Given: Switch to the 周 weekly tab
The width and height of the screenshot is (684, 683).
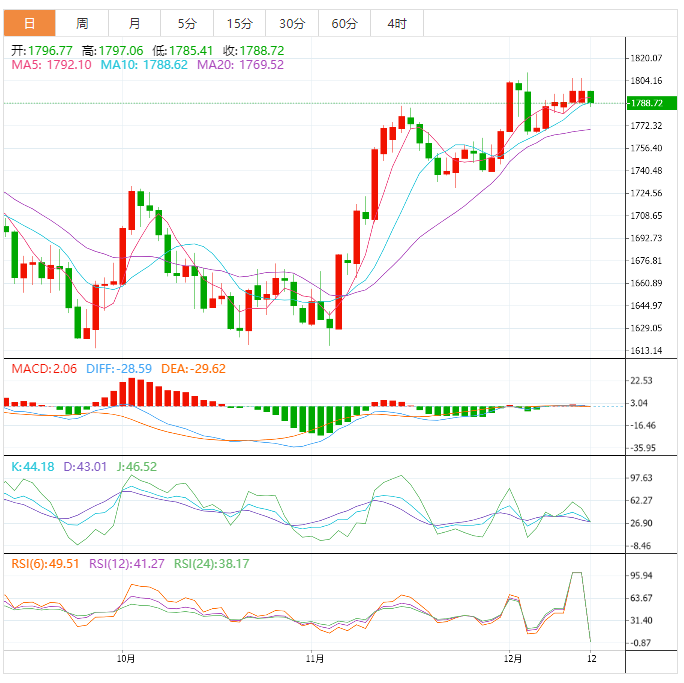Looking at the screenshot, I should point(82,23).
